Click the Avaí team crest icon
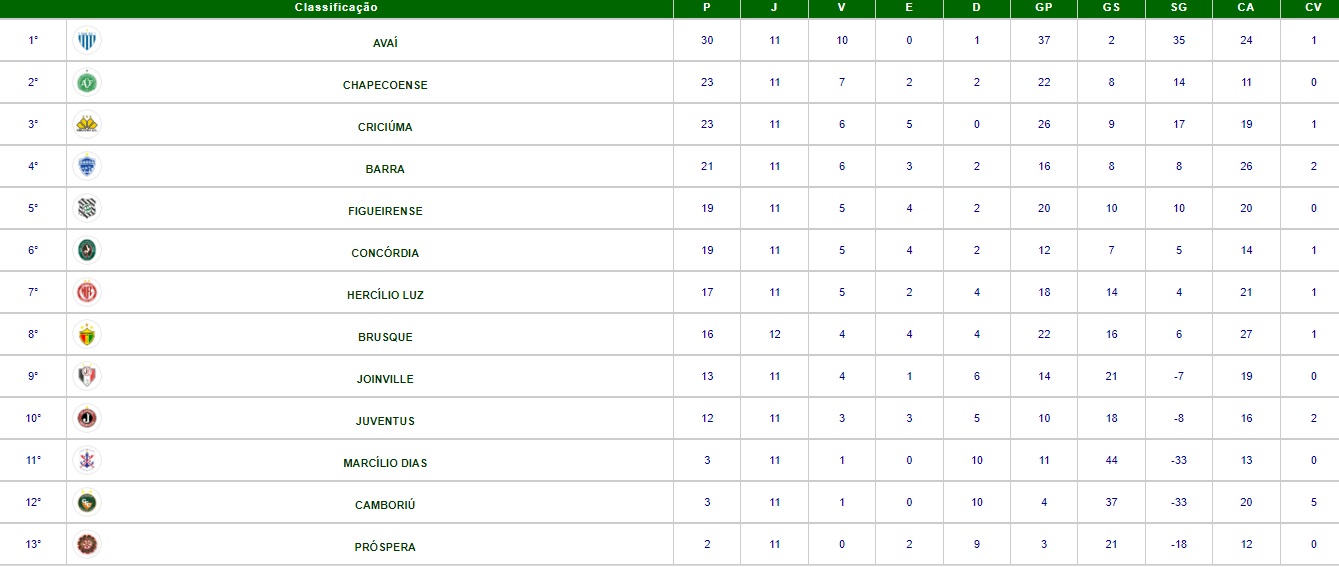Screen dimensions: 1339x567 pos(88,41)
